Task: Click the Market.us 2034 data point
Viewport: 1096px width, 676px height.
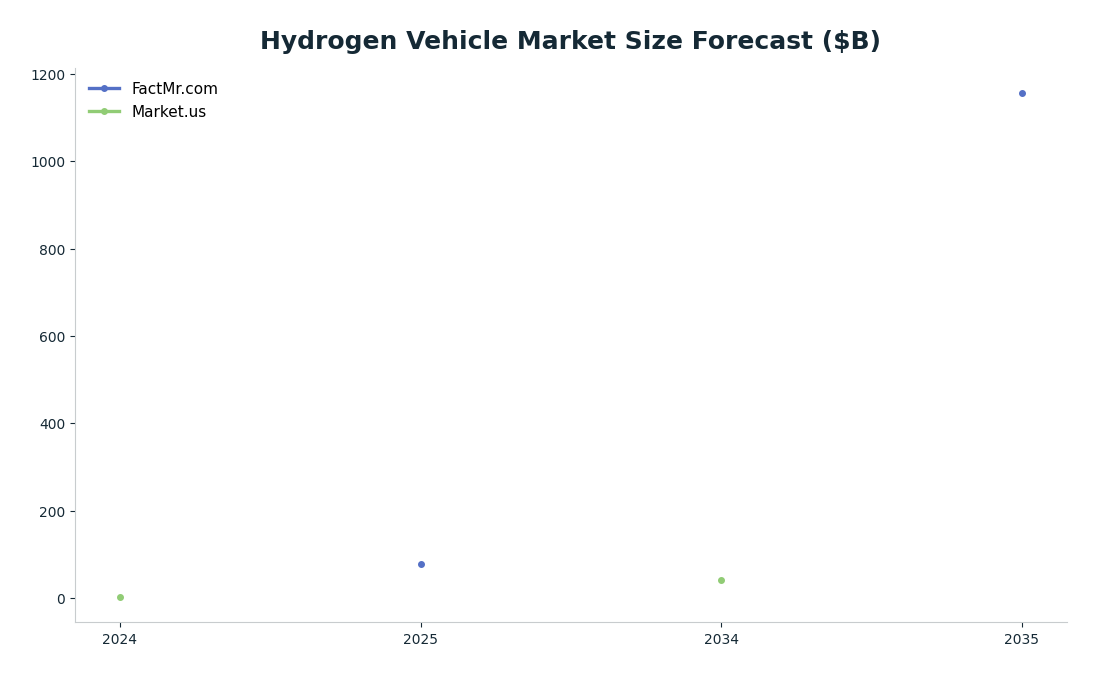Action: 721,581
